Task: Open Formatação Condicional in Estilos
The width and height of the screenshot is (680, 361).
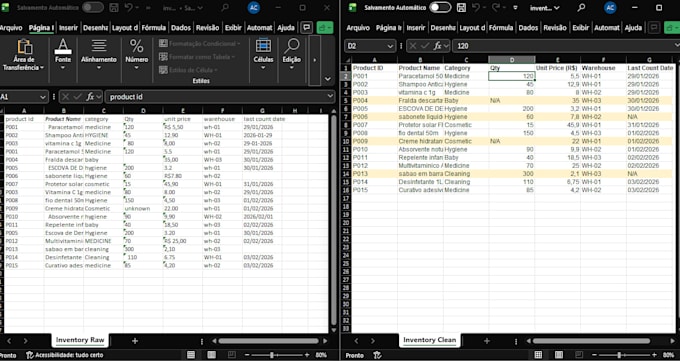Action: (x=200, y=43)
